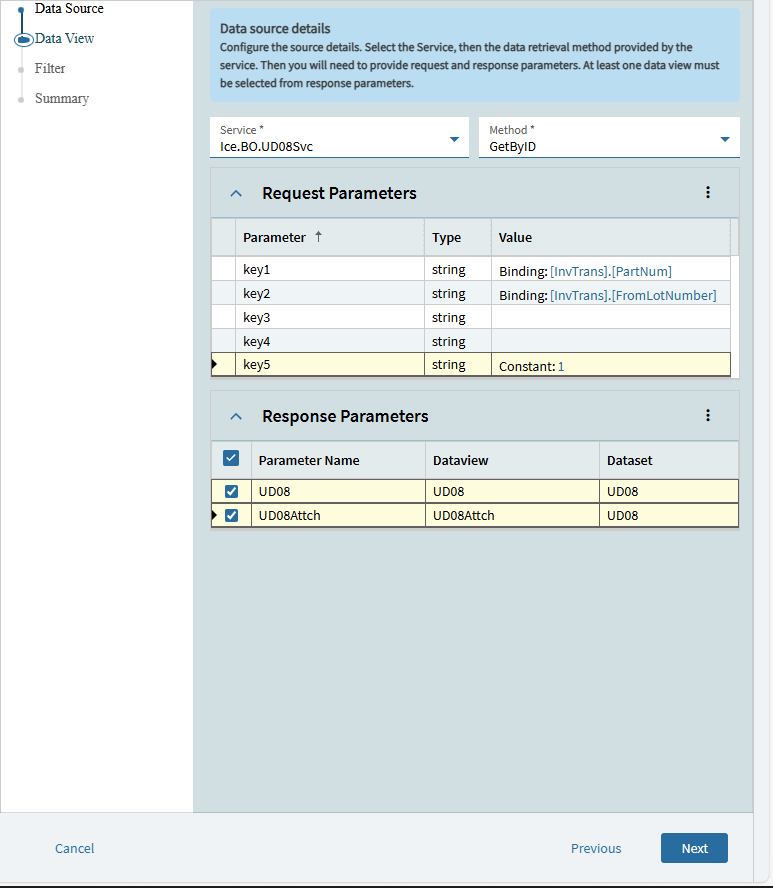Go to the Summary step
Image resolution: width=773 pixels, height=888 pixels.
62,99
